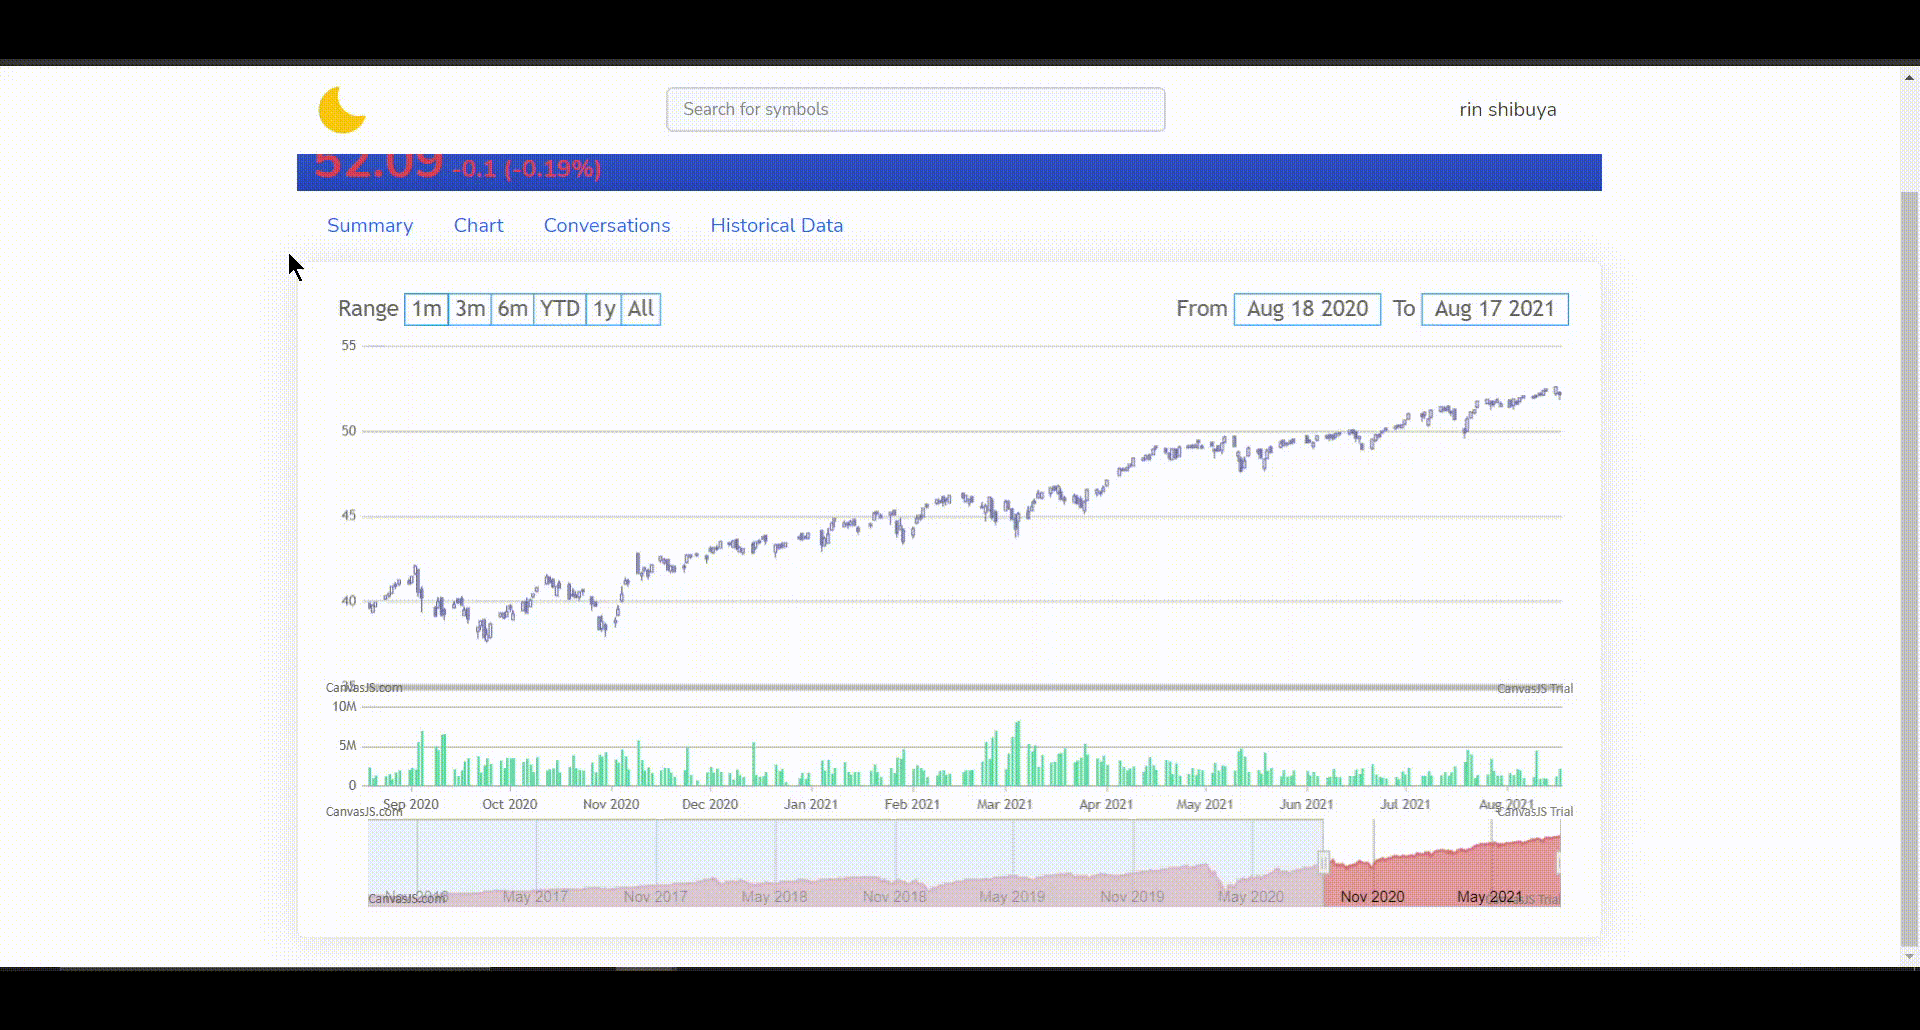Open the Chart tab
The image size is (1920, 1030).
(x=478, y=225)
